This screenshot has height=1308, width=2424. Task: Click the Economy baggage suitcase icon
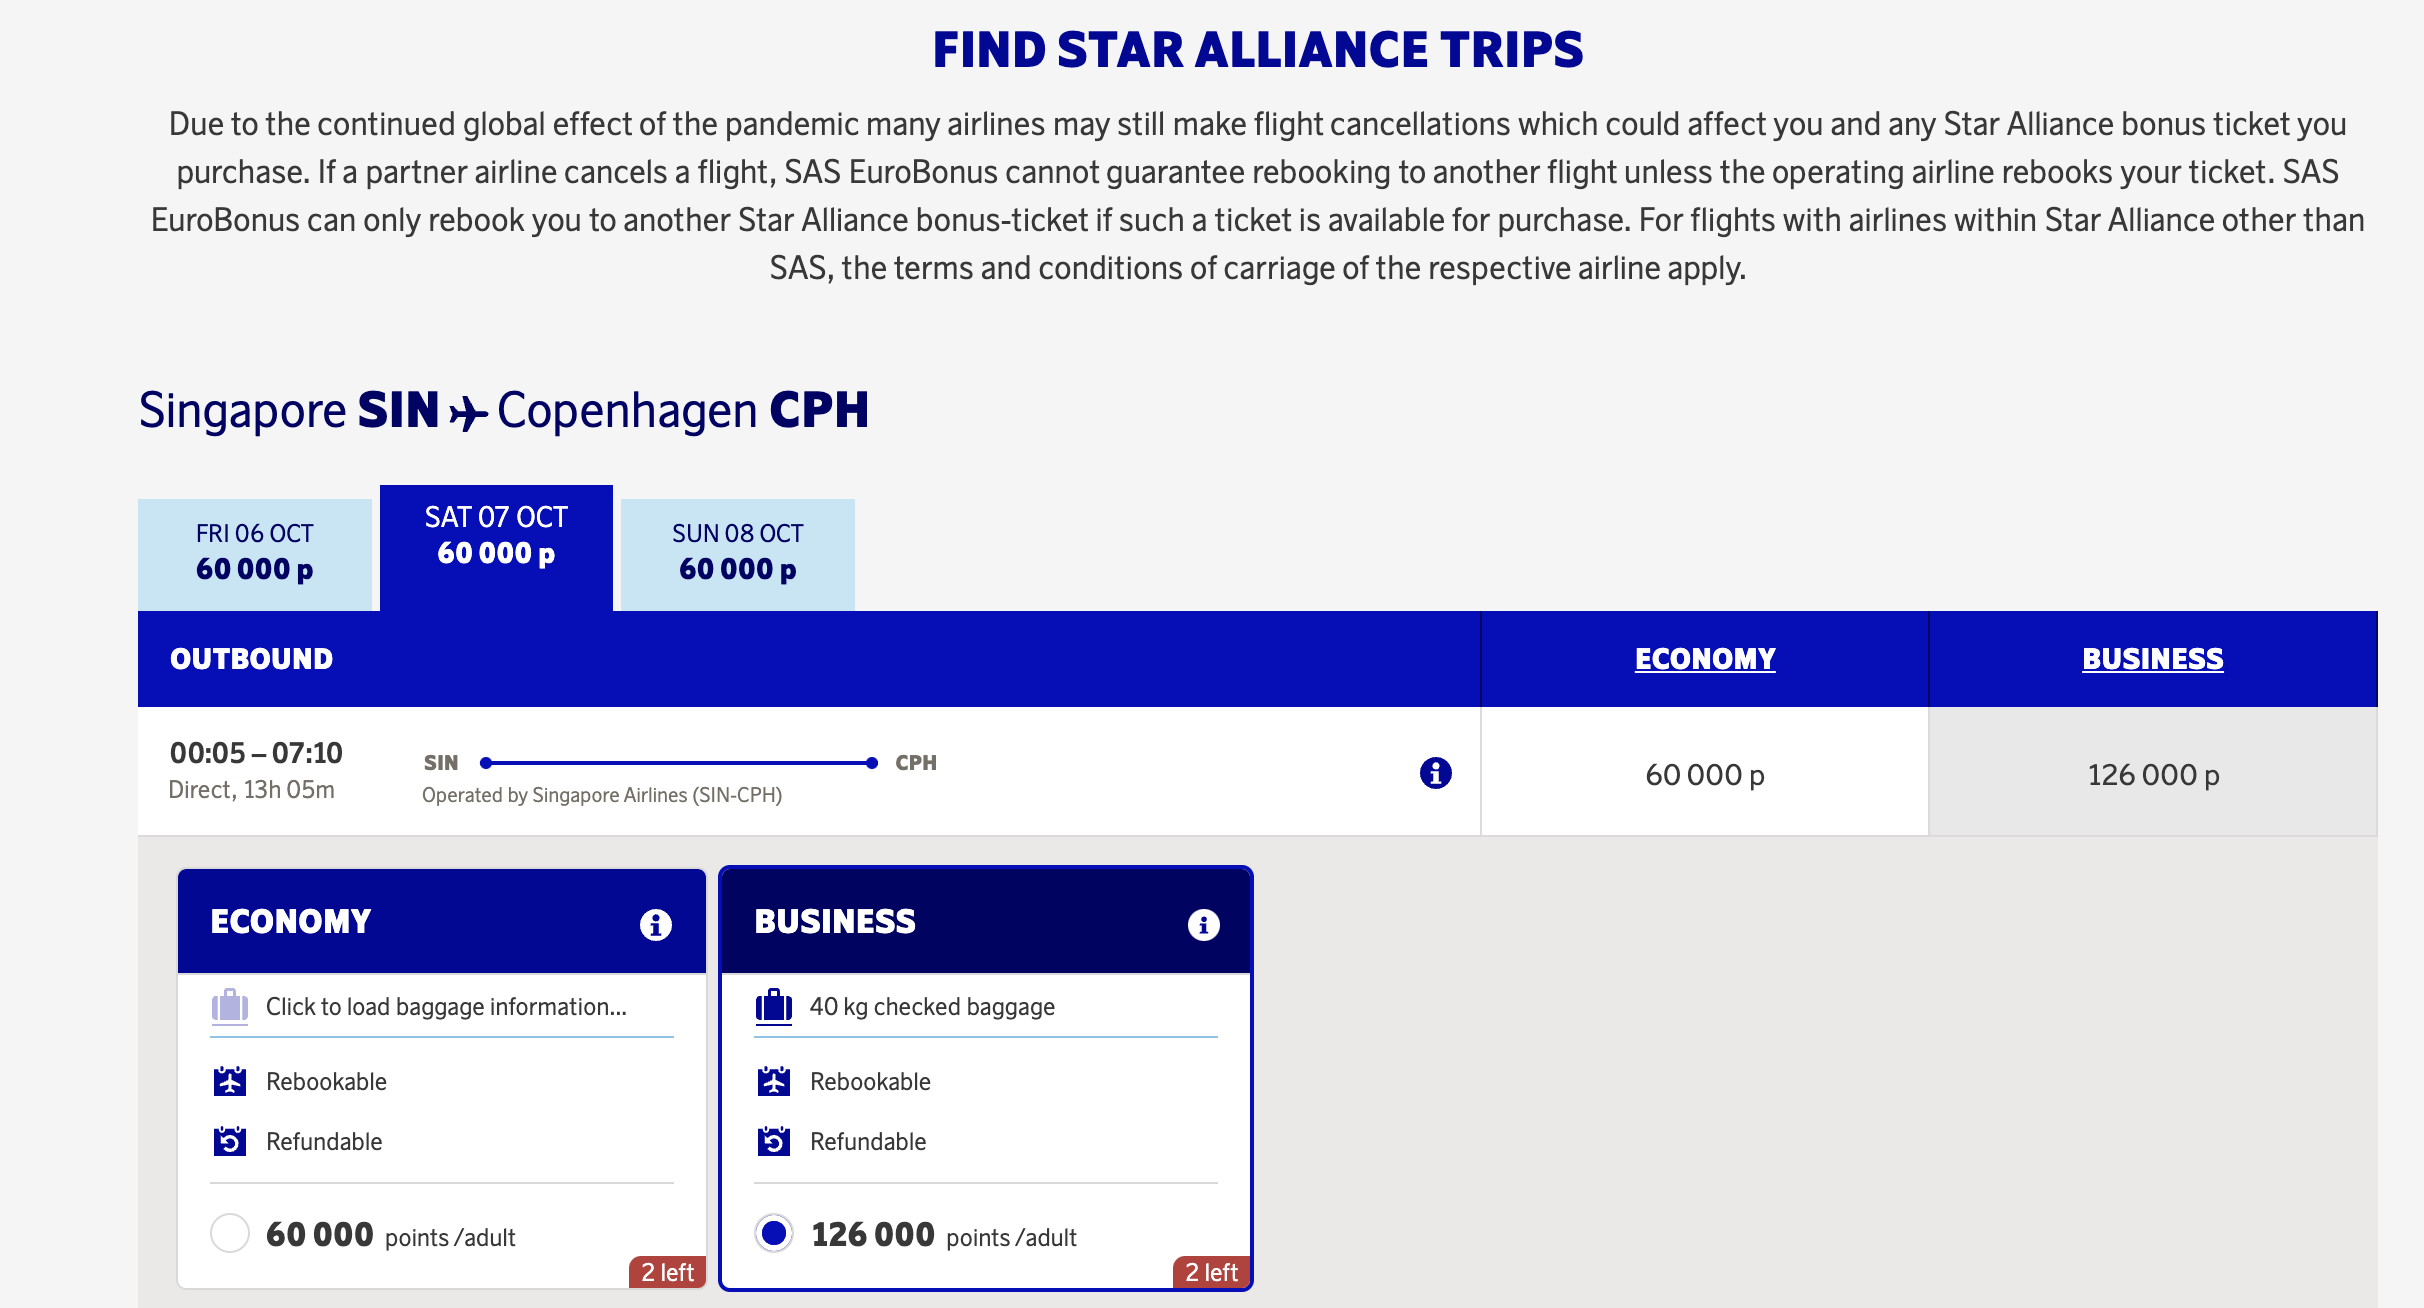point(230,1006)
